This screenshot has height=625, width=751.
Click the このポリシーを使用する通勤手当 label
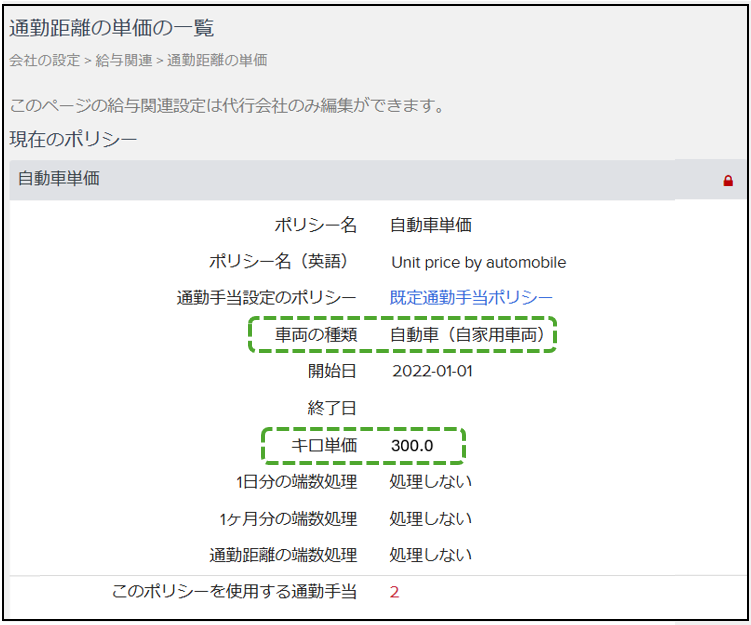tap(235, 592)
